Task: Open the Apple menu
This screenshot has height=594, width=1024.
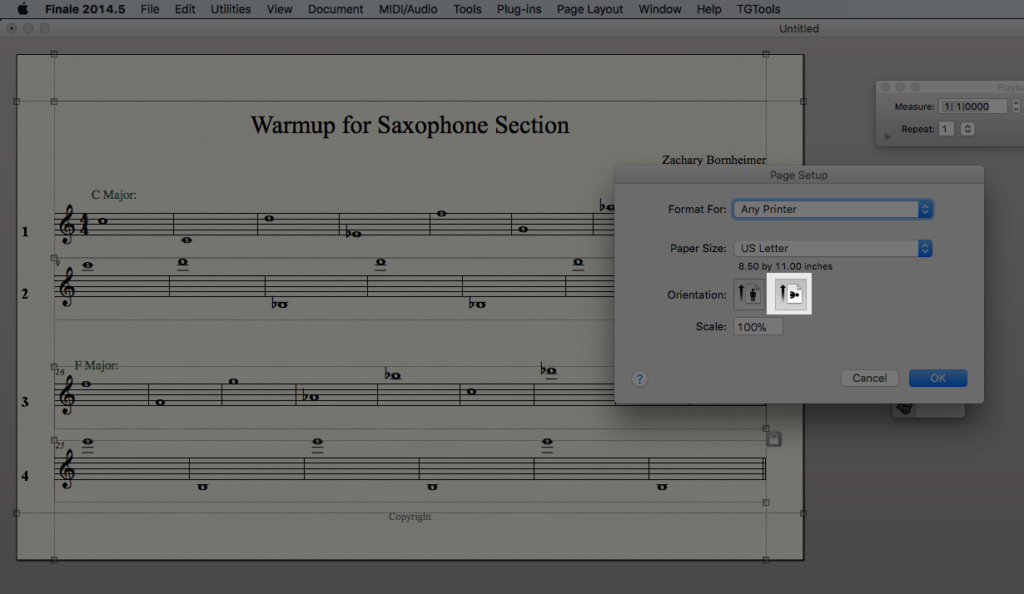Action: 22,9
